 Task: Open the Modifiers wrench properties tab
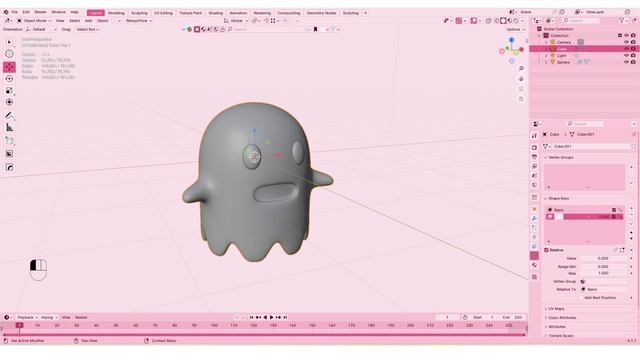click(x=534, y=218)
